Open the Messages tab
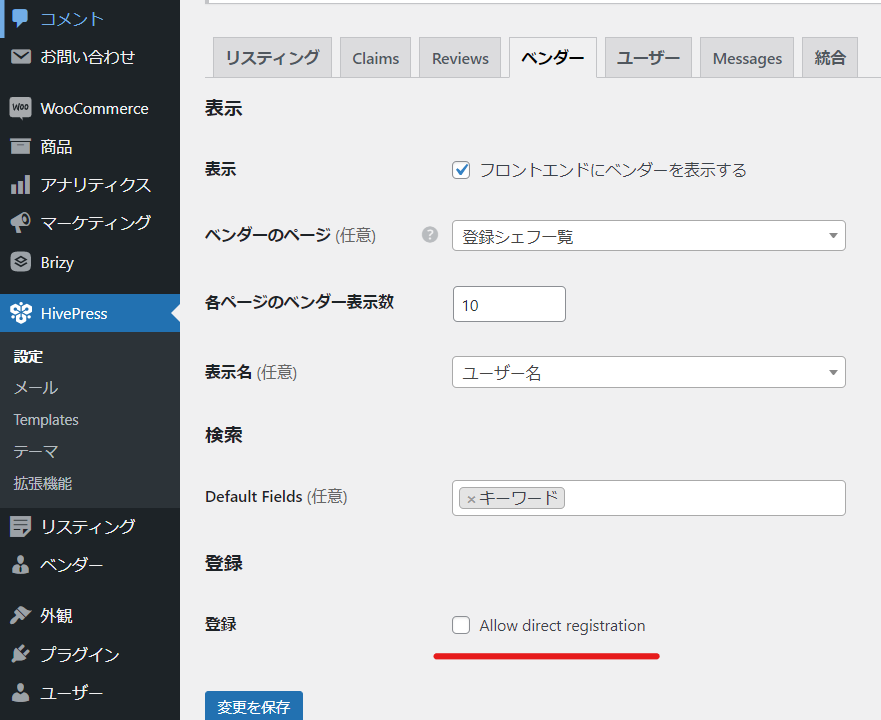Image resolution: width=881 pixels, height=720 pixels. point(747,59)
